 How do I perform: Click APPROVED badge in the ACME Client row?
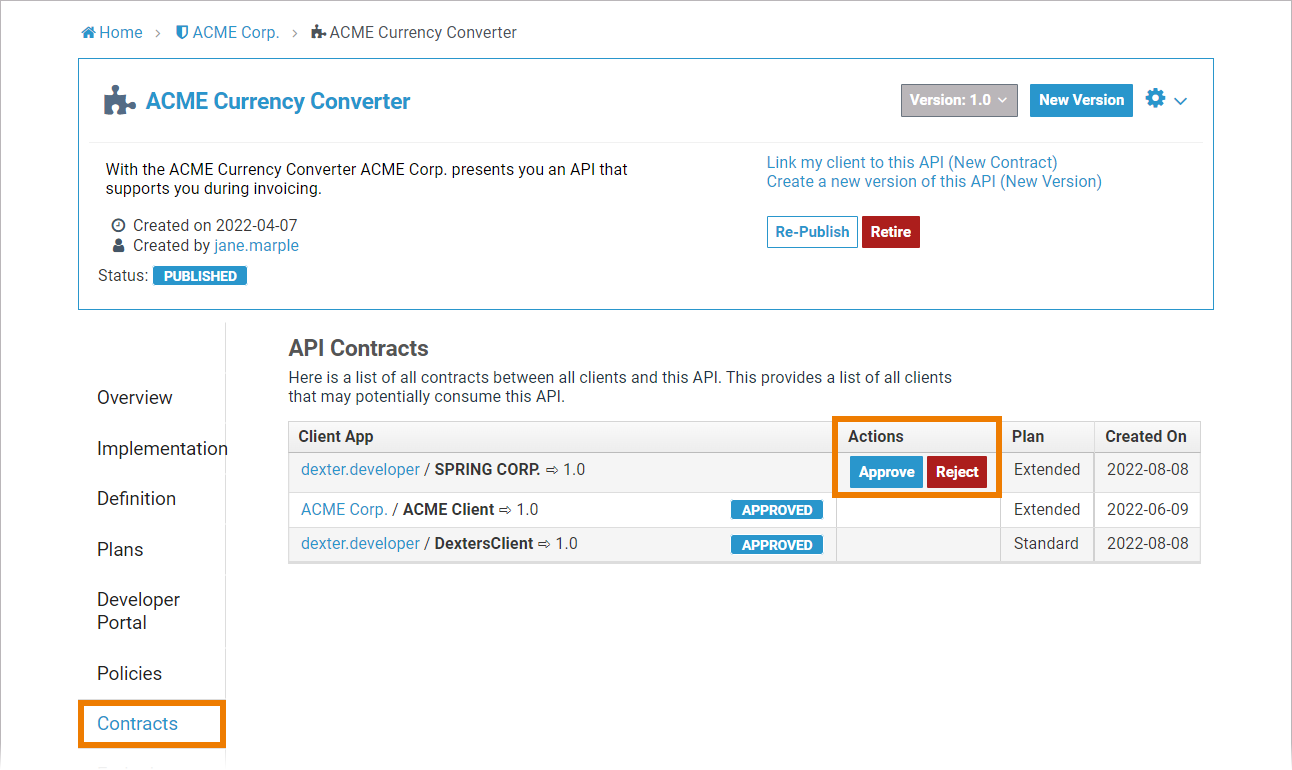[777, 510]
